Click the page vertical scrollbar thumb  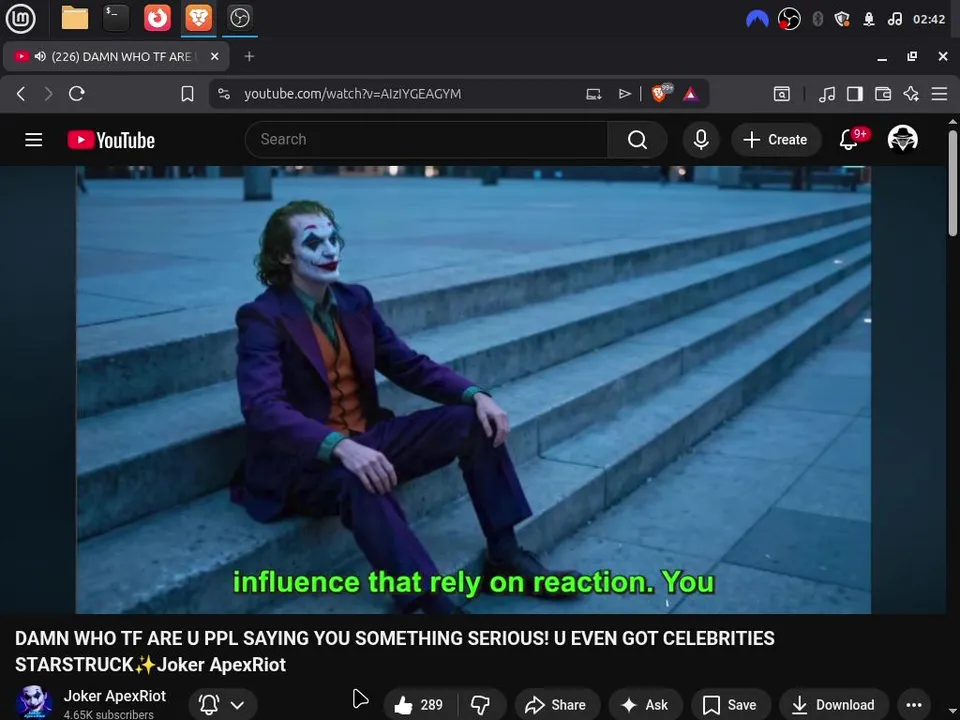coord(953,182)
